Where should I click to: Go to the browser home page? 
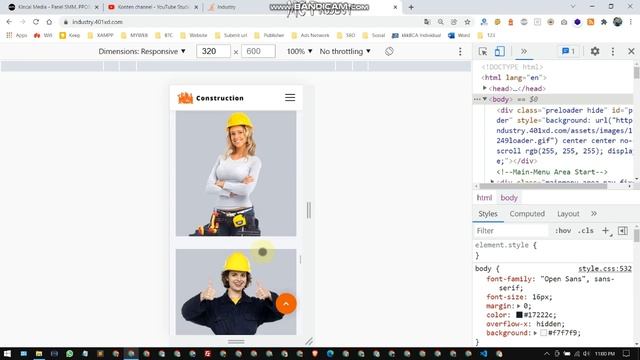coord(49,22)
